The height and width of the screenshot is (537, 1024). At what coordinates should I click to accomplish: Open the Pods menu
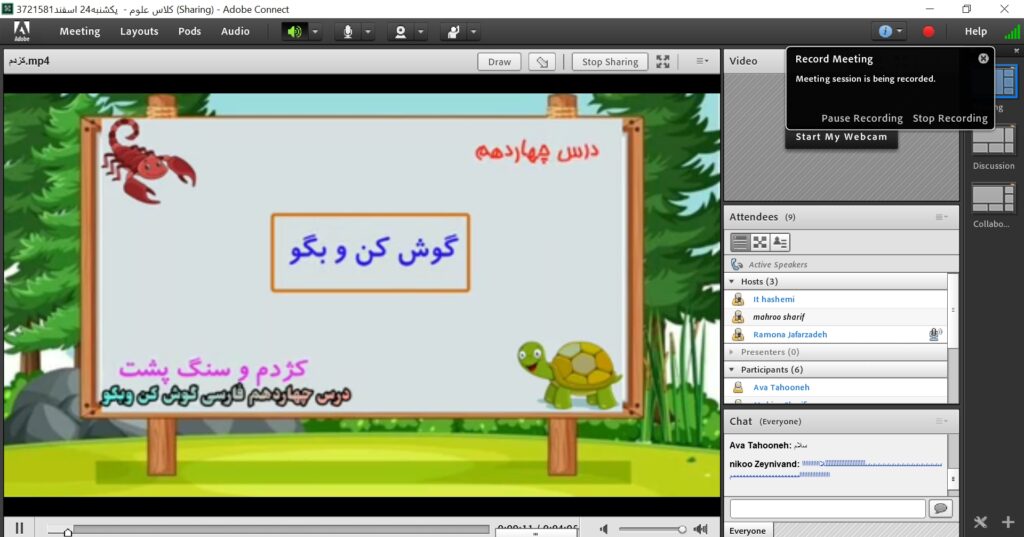[189, 31]
